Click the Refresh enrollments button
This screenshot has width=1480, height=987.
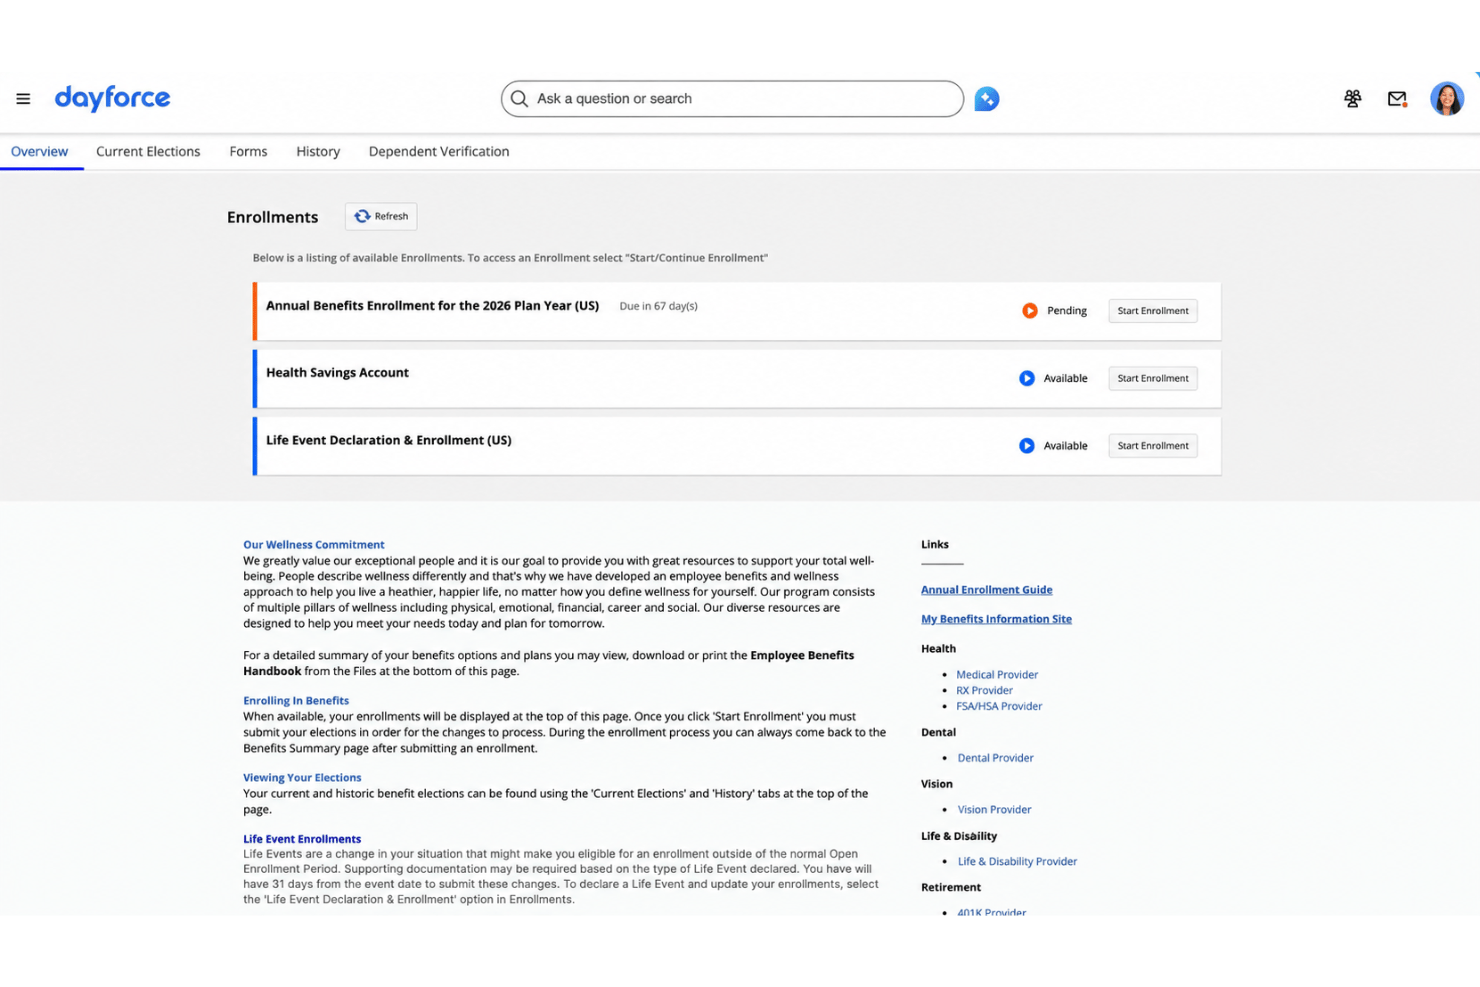coord(381,216)
